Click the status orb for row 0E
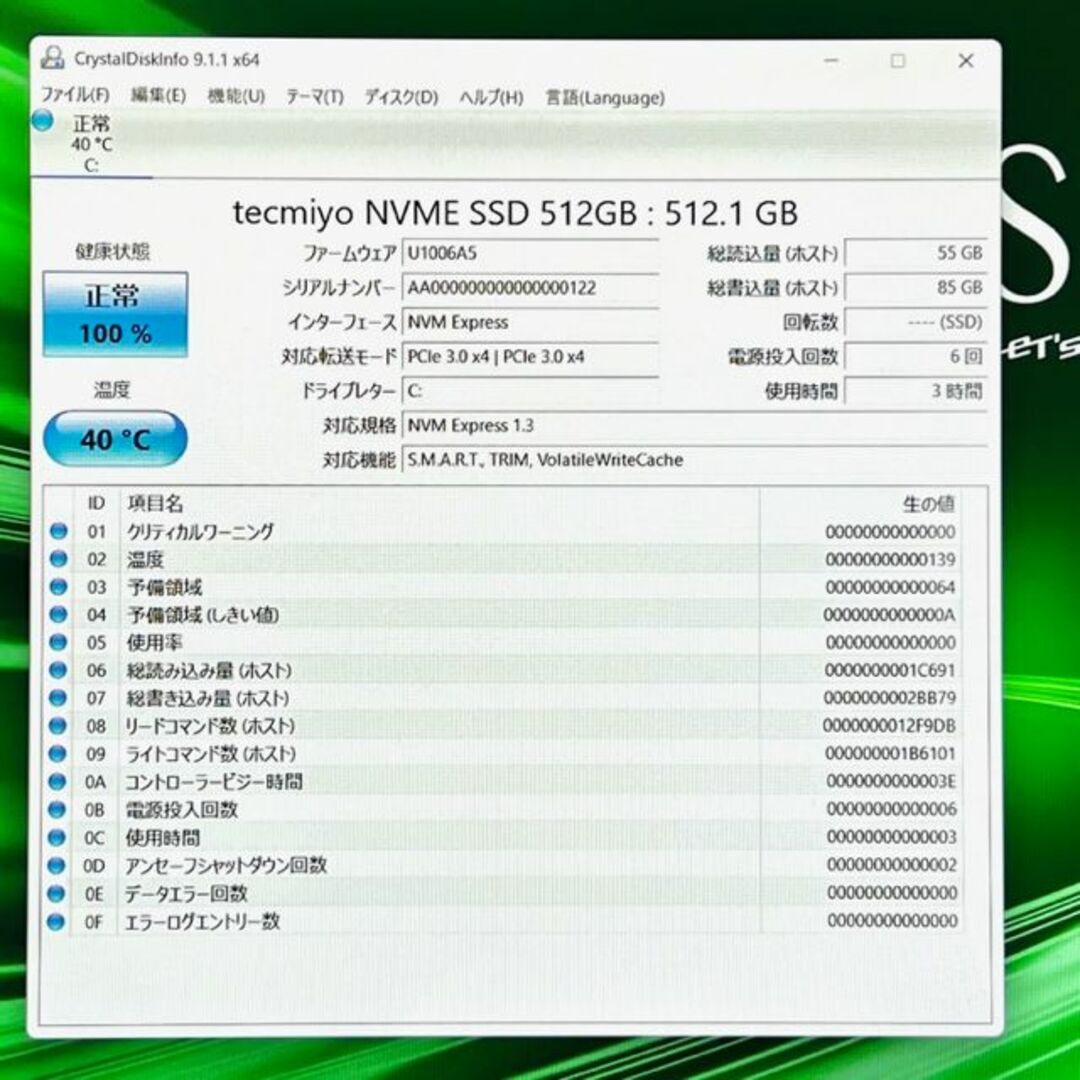The image size is (1080, 1080). pos(56,893)
